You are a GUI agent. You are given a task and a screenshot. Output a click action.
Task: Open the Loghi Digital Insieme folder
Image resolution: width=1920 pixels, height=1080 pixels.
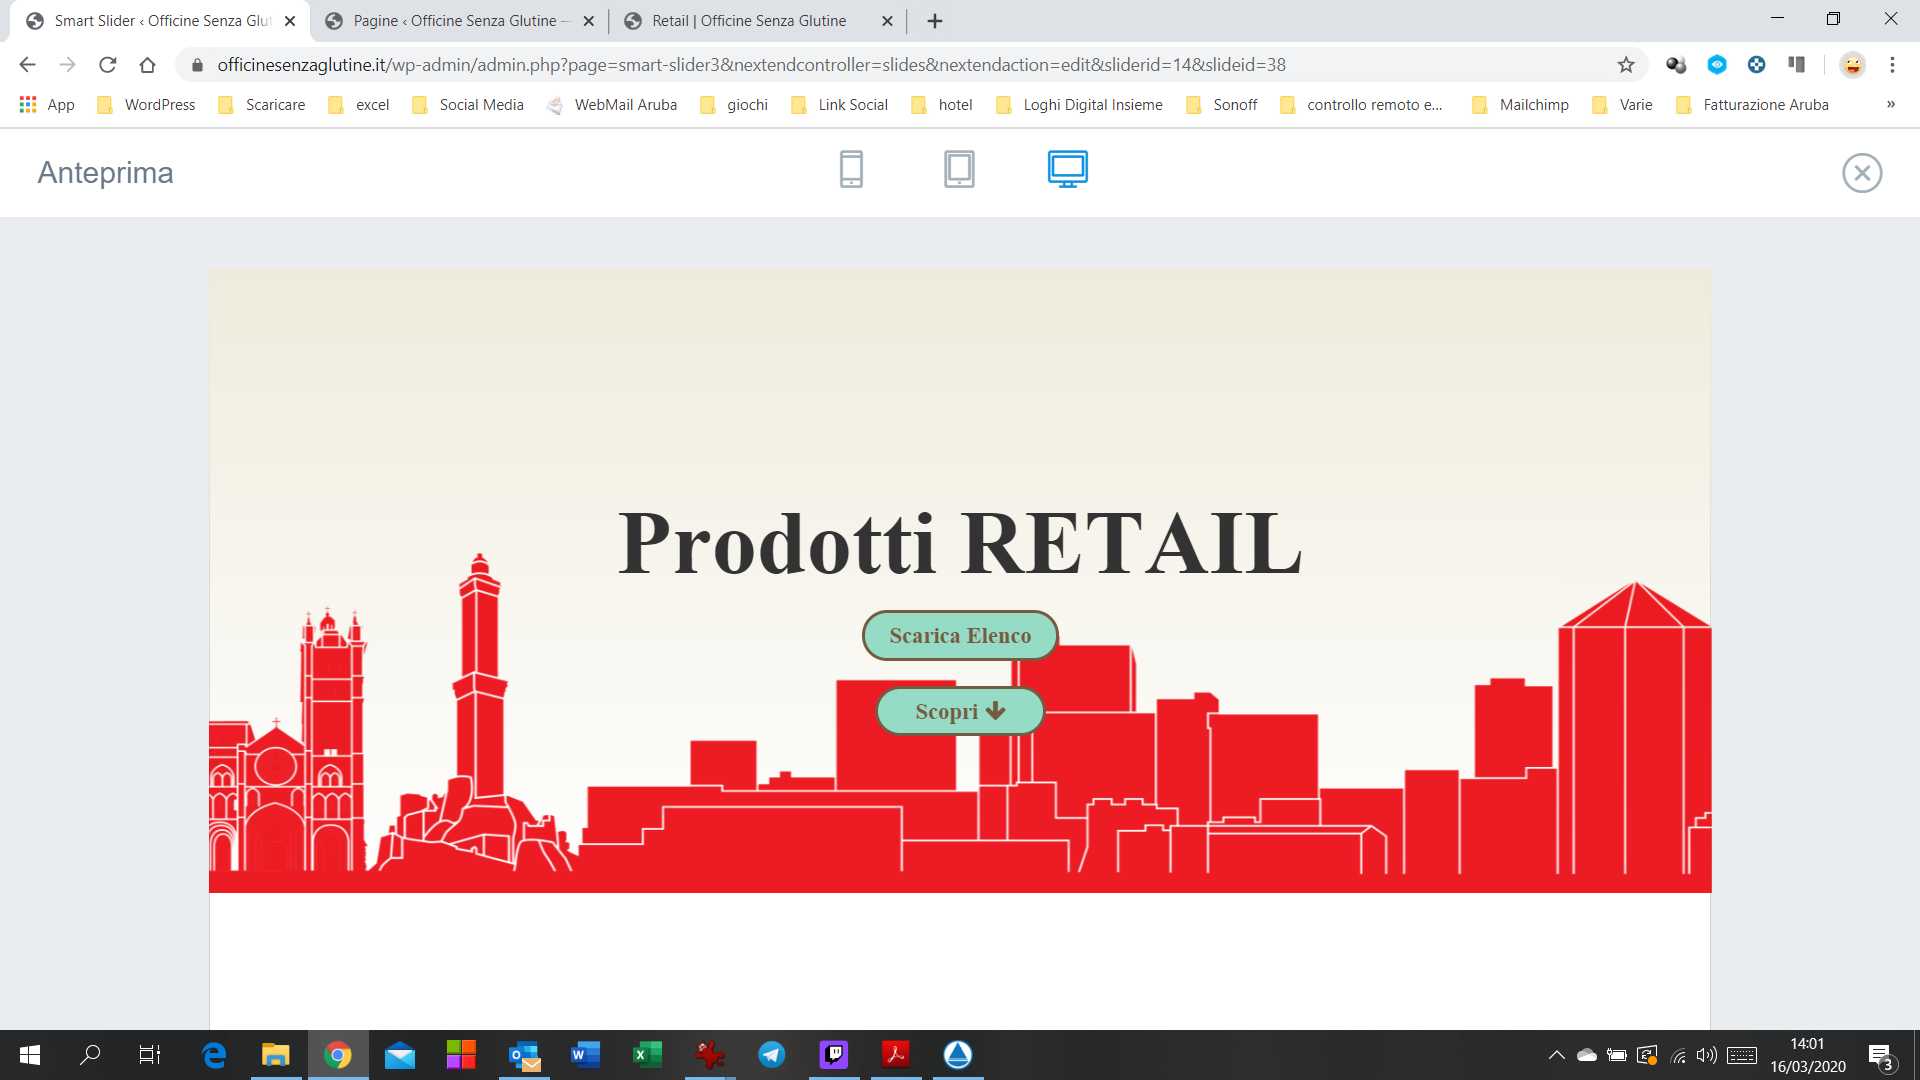point(1079,105)
